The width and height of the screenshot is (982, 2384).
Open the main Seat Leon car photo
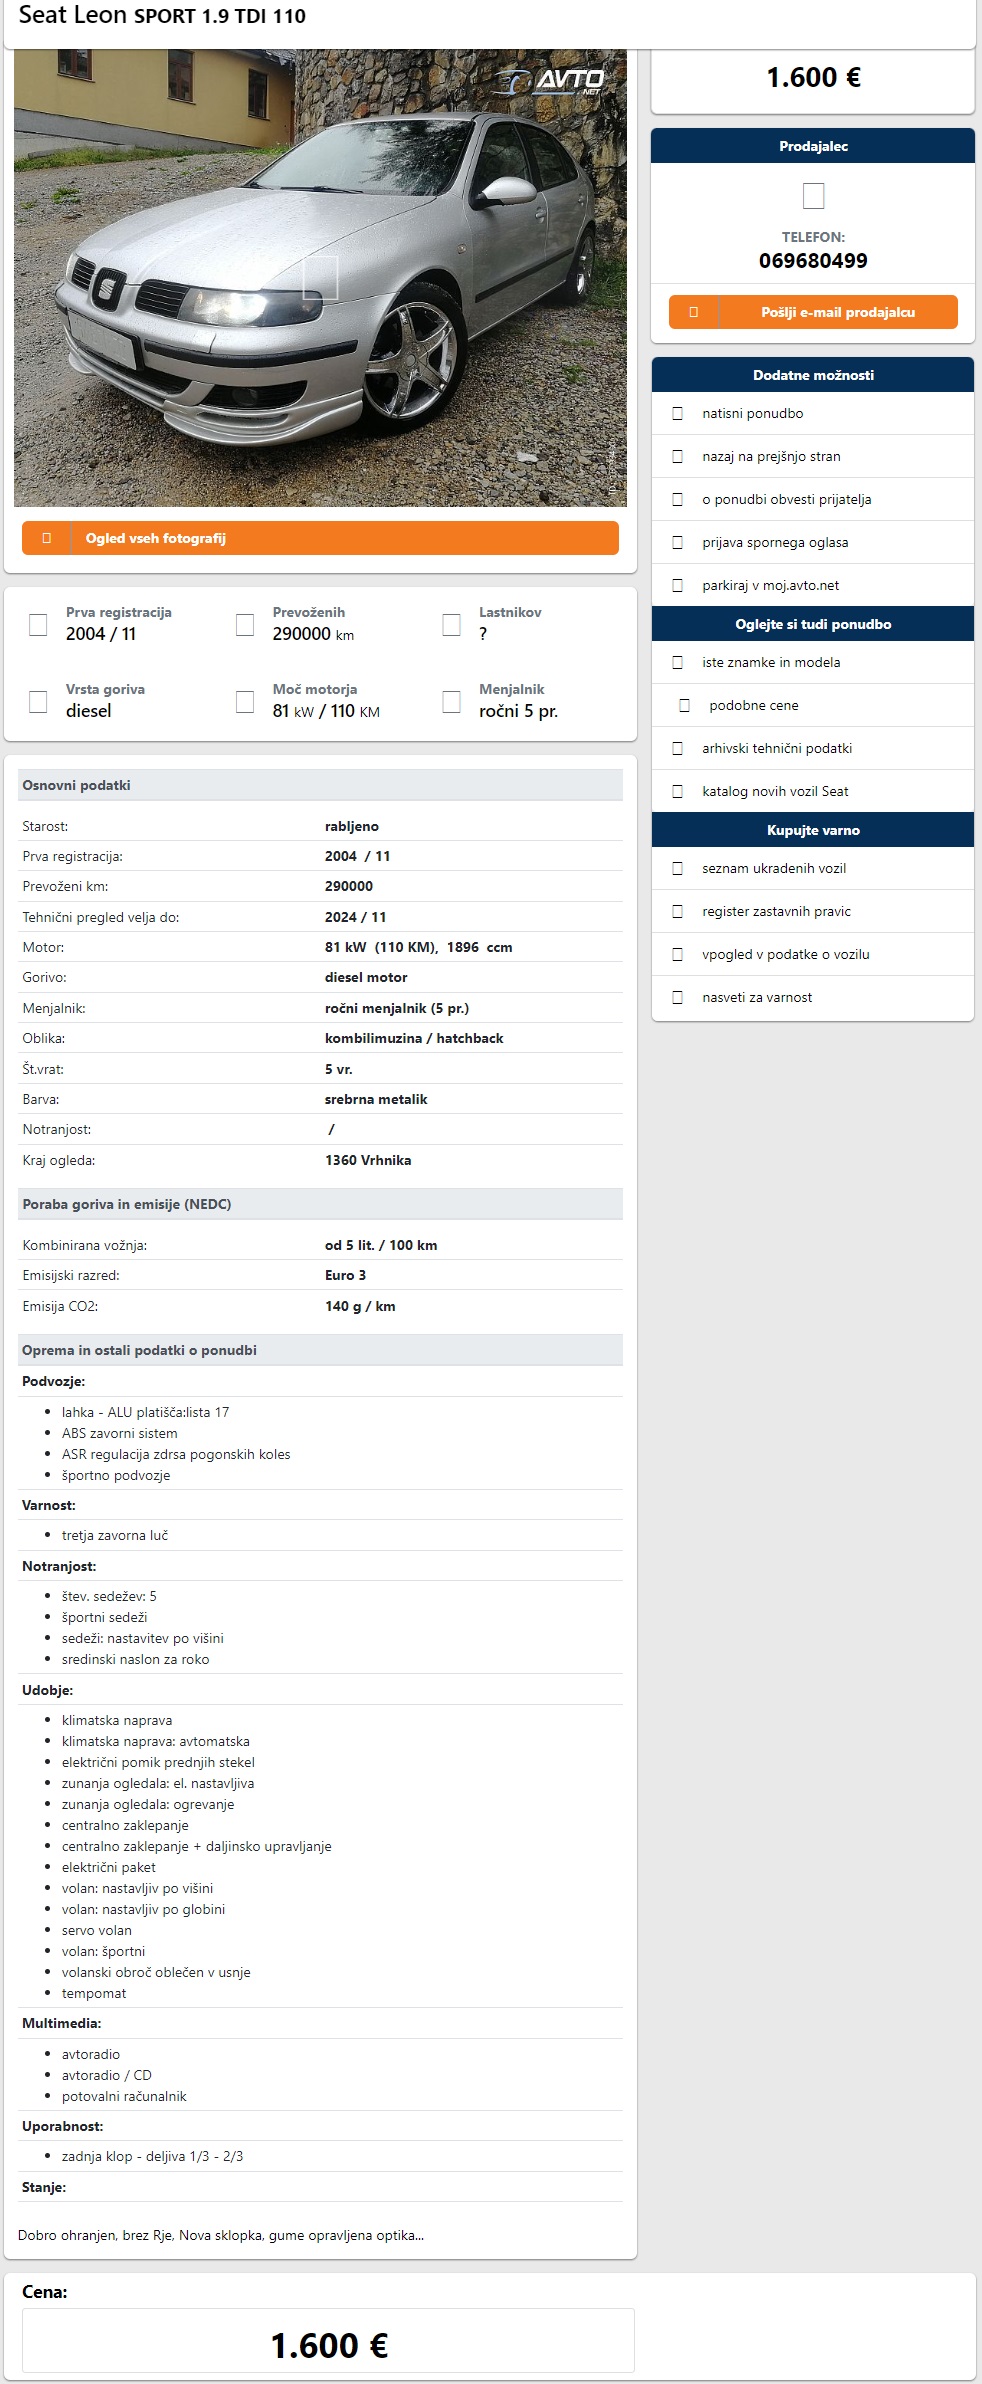[x=320, y=278]
